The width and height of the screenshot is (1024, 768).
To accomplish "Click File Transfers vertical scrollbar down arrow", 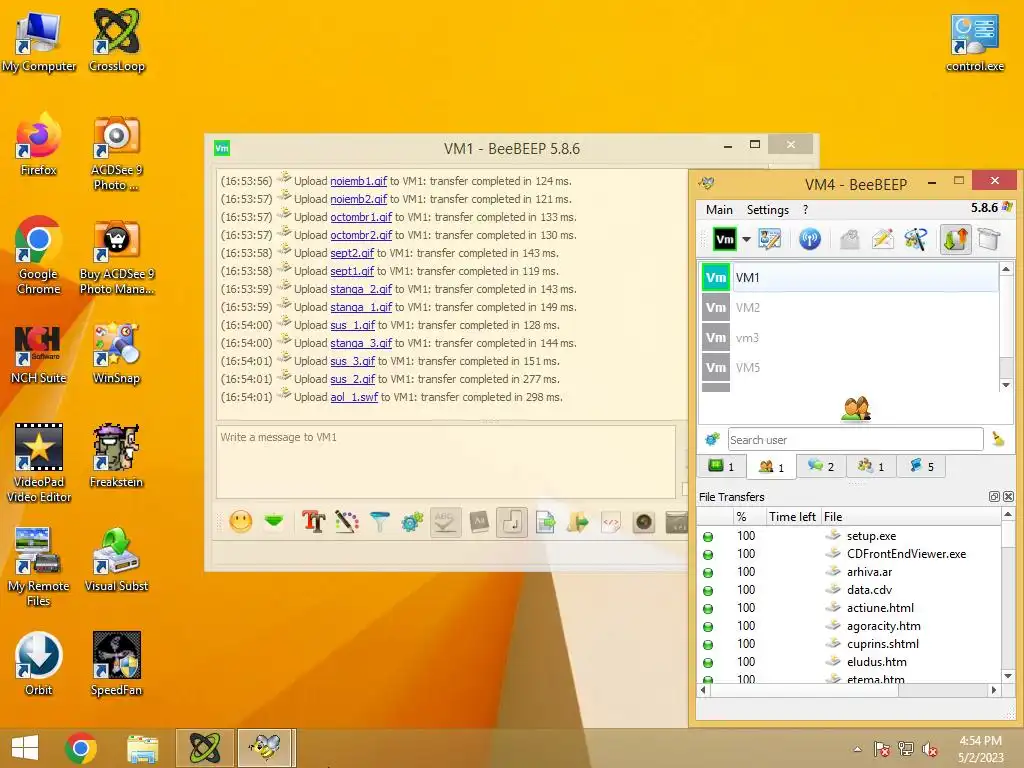I will click(1008, 677).
